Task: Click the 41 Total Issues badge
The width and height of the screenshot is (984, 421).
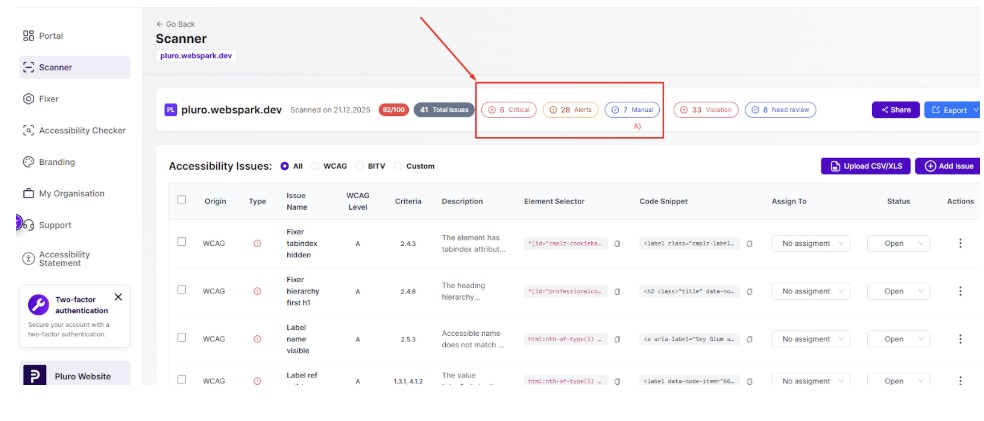Action: tap(444, 110)
